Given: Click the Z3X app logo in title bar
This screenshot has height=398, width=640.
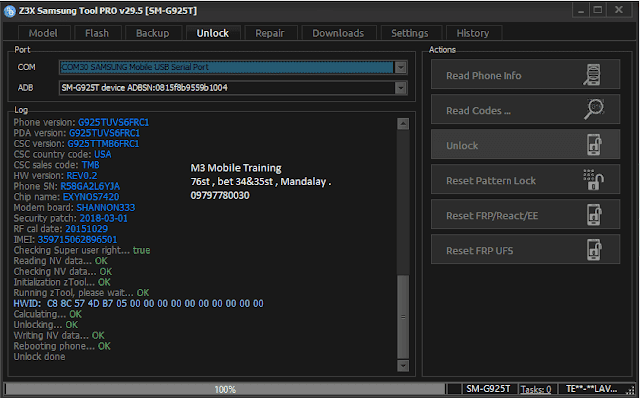Looking at the screenshot, I should click(9, 11).
